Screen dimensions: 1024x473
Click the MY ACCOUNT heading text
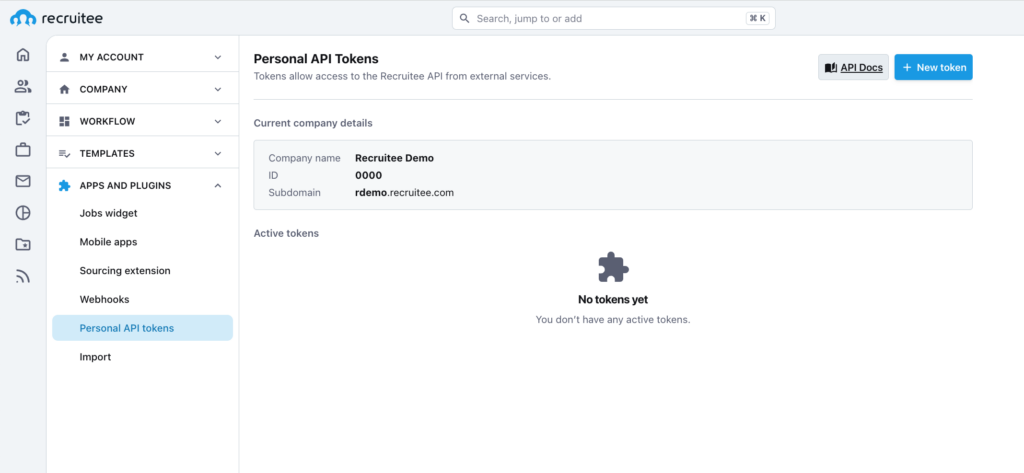coord(112,57)
